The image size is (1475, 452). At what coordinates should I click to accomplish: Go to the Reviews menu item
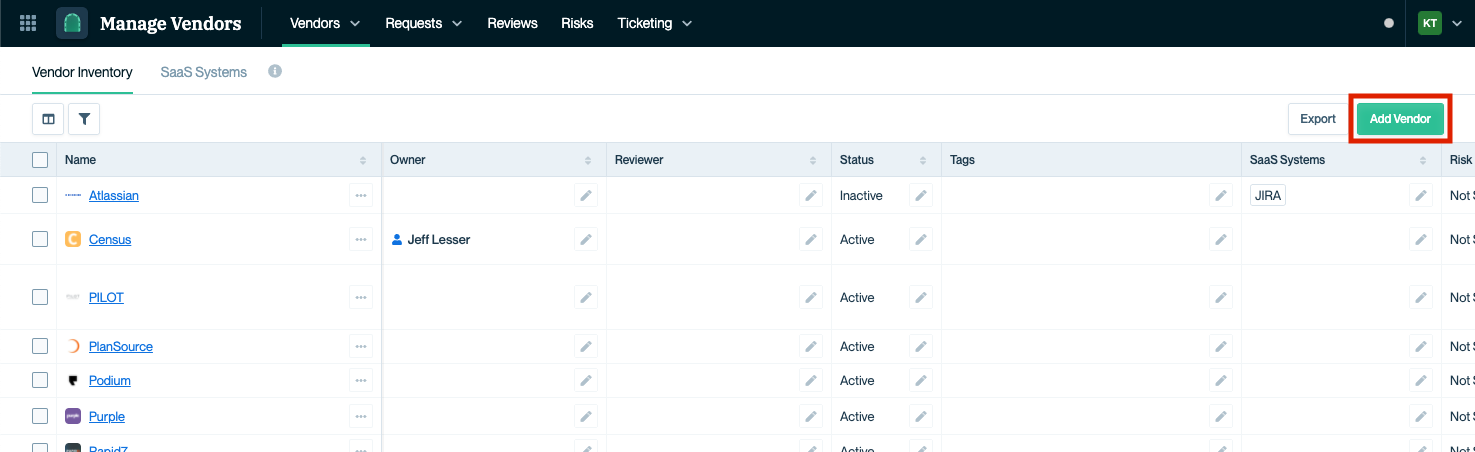[512, 23]
